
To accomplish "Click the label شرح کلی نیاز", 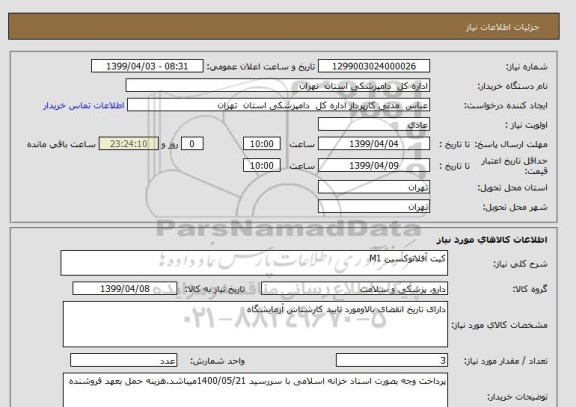I will (520, 264).
